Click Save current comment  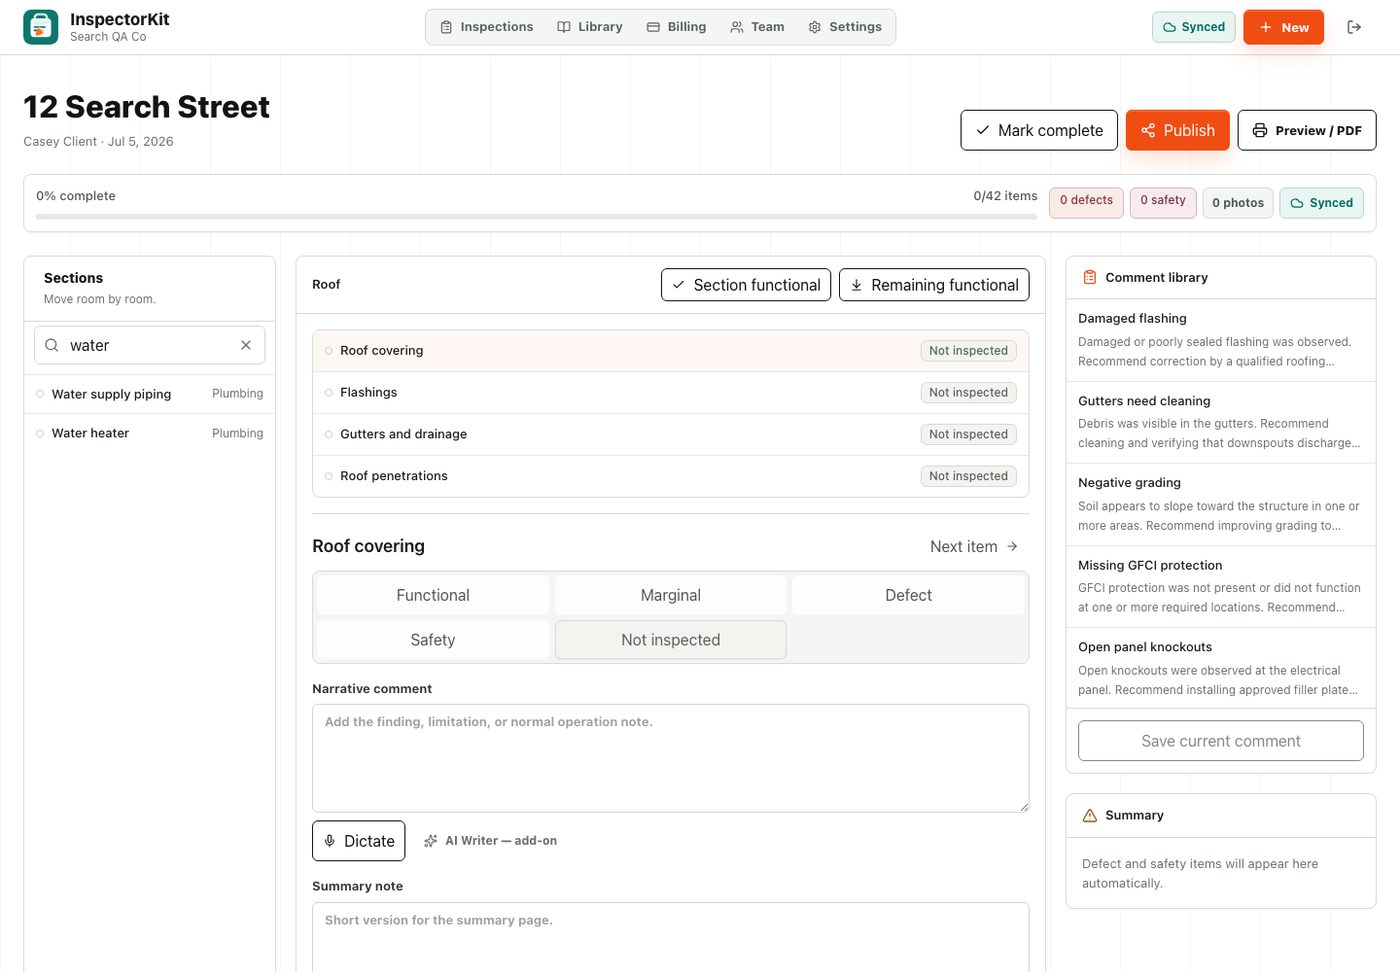pyautogui.click(x=1221, y=741)
